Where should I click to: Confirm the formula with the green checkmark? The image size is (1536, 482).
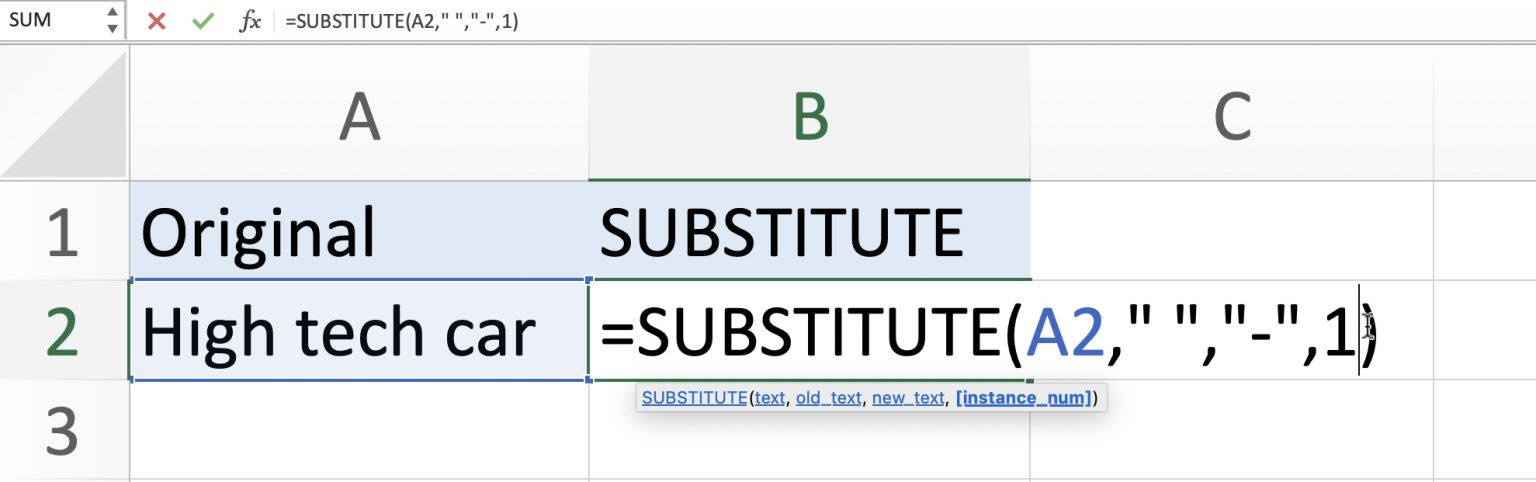tap(203, 21)
